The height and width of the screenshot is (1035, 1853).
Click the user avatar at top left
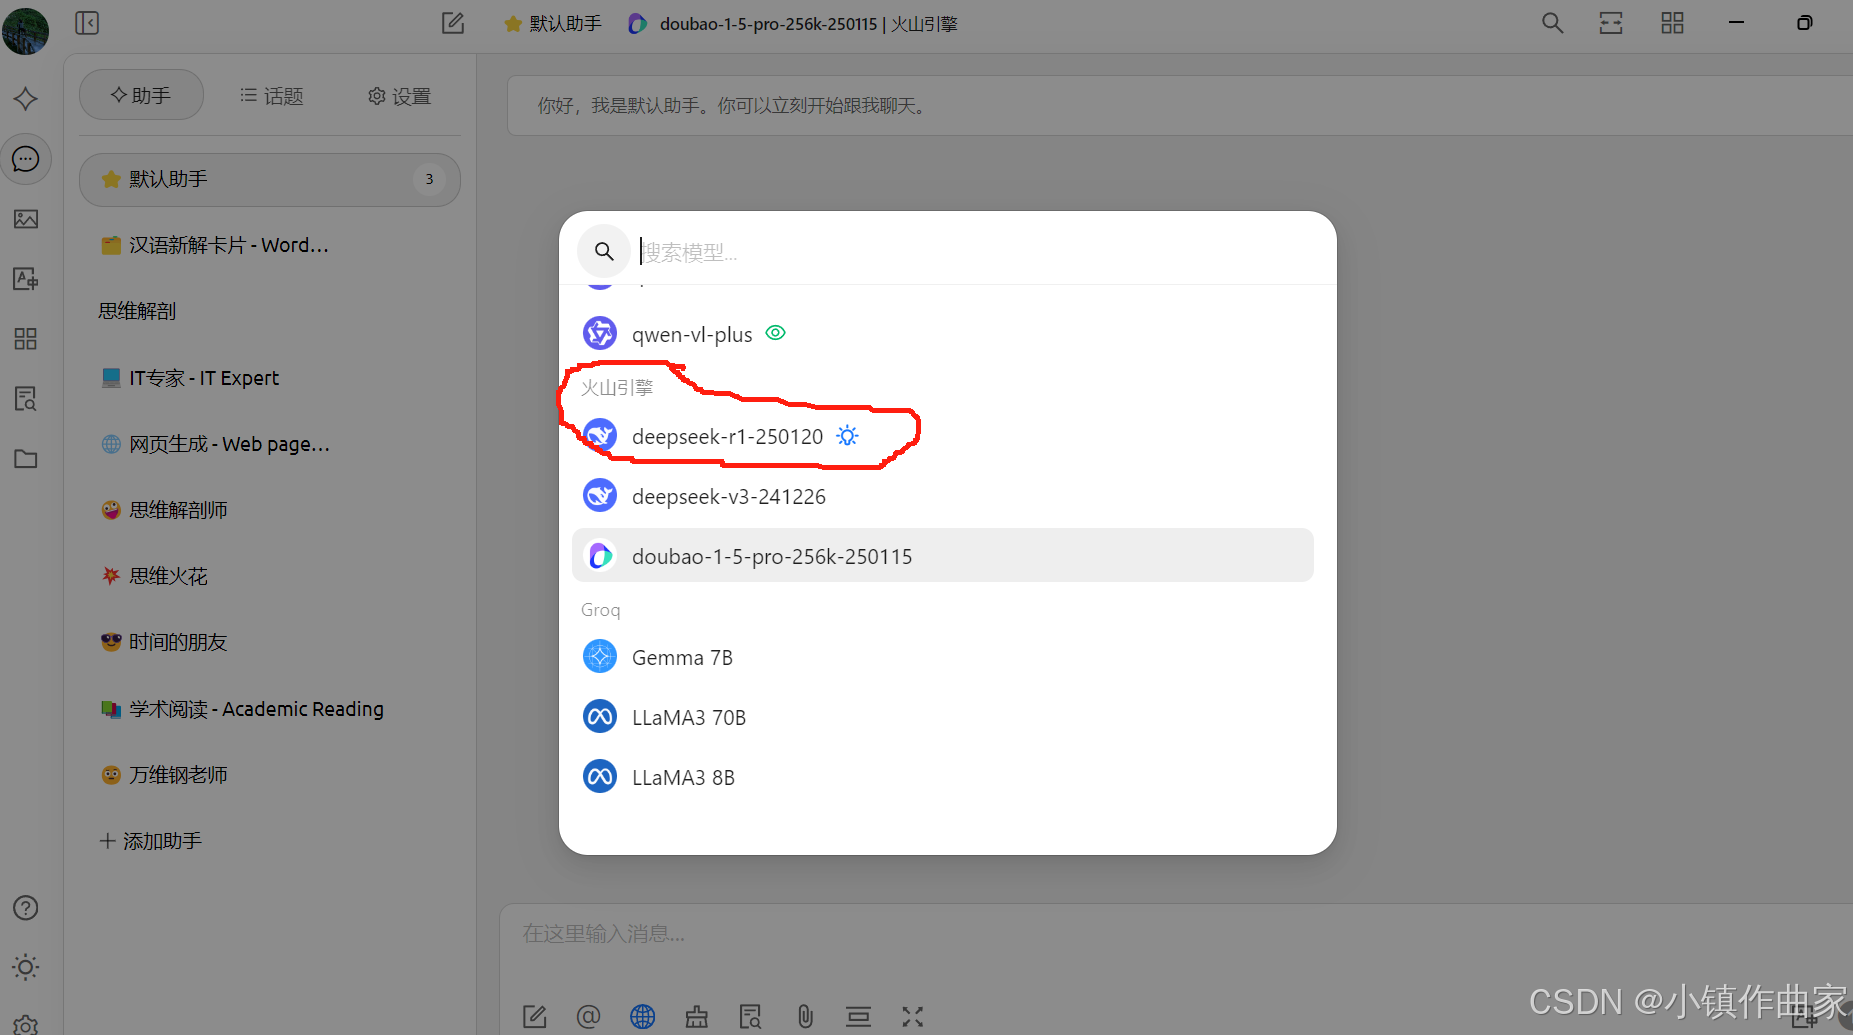click(25, 30)
